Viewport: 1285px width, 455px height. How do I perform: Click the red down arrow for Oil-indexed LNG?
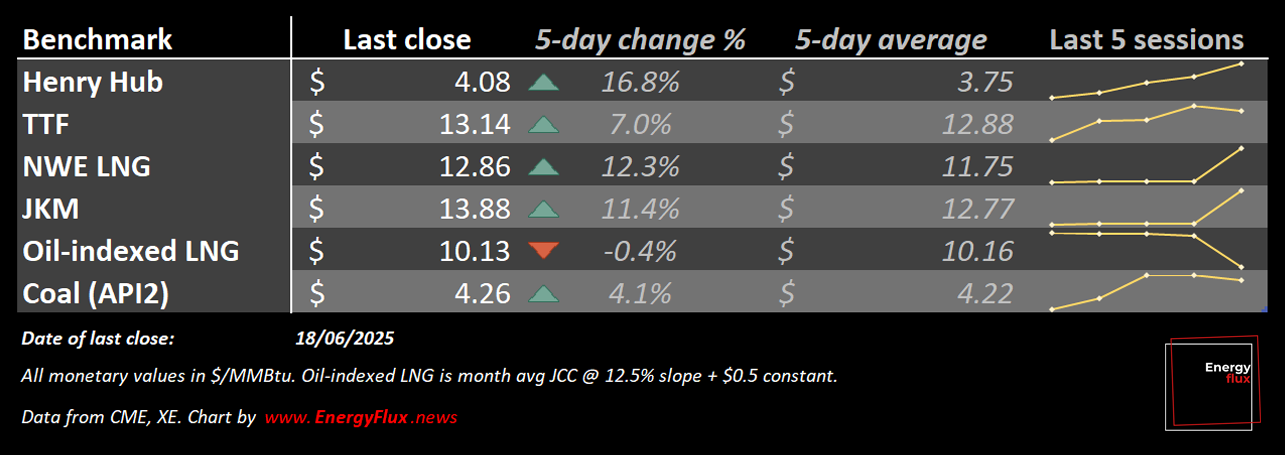coord(542,251)
